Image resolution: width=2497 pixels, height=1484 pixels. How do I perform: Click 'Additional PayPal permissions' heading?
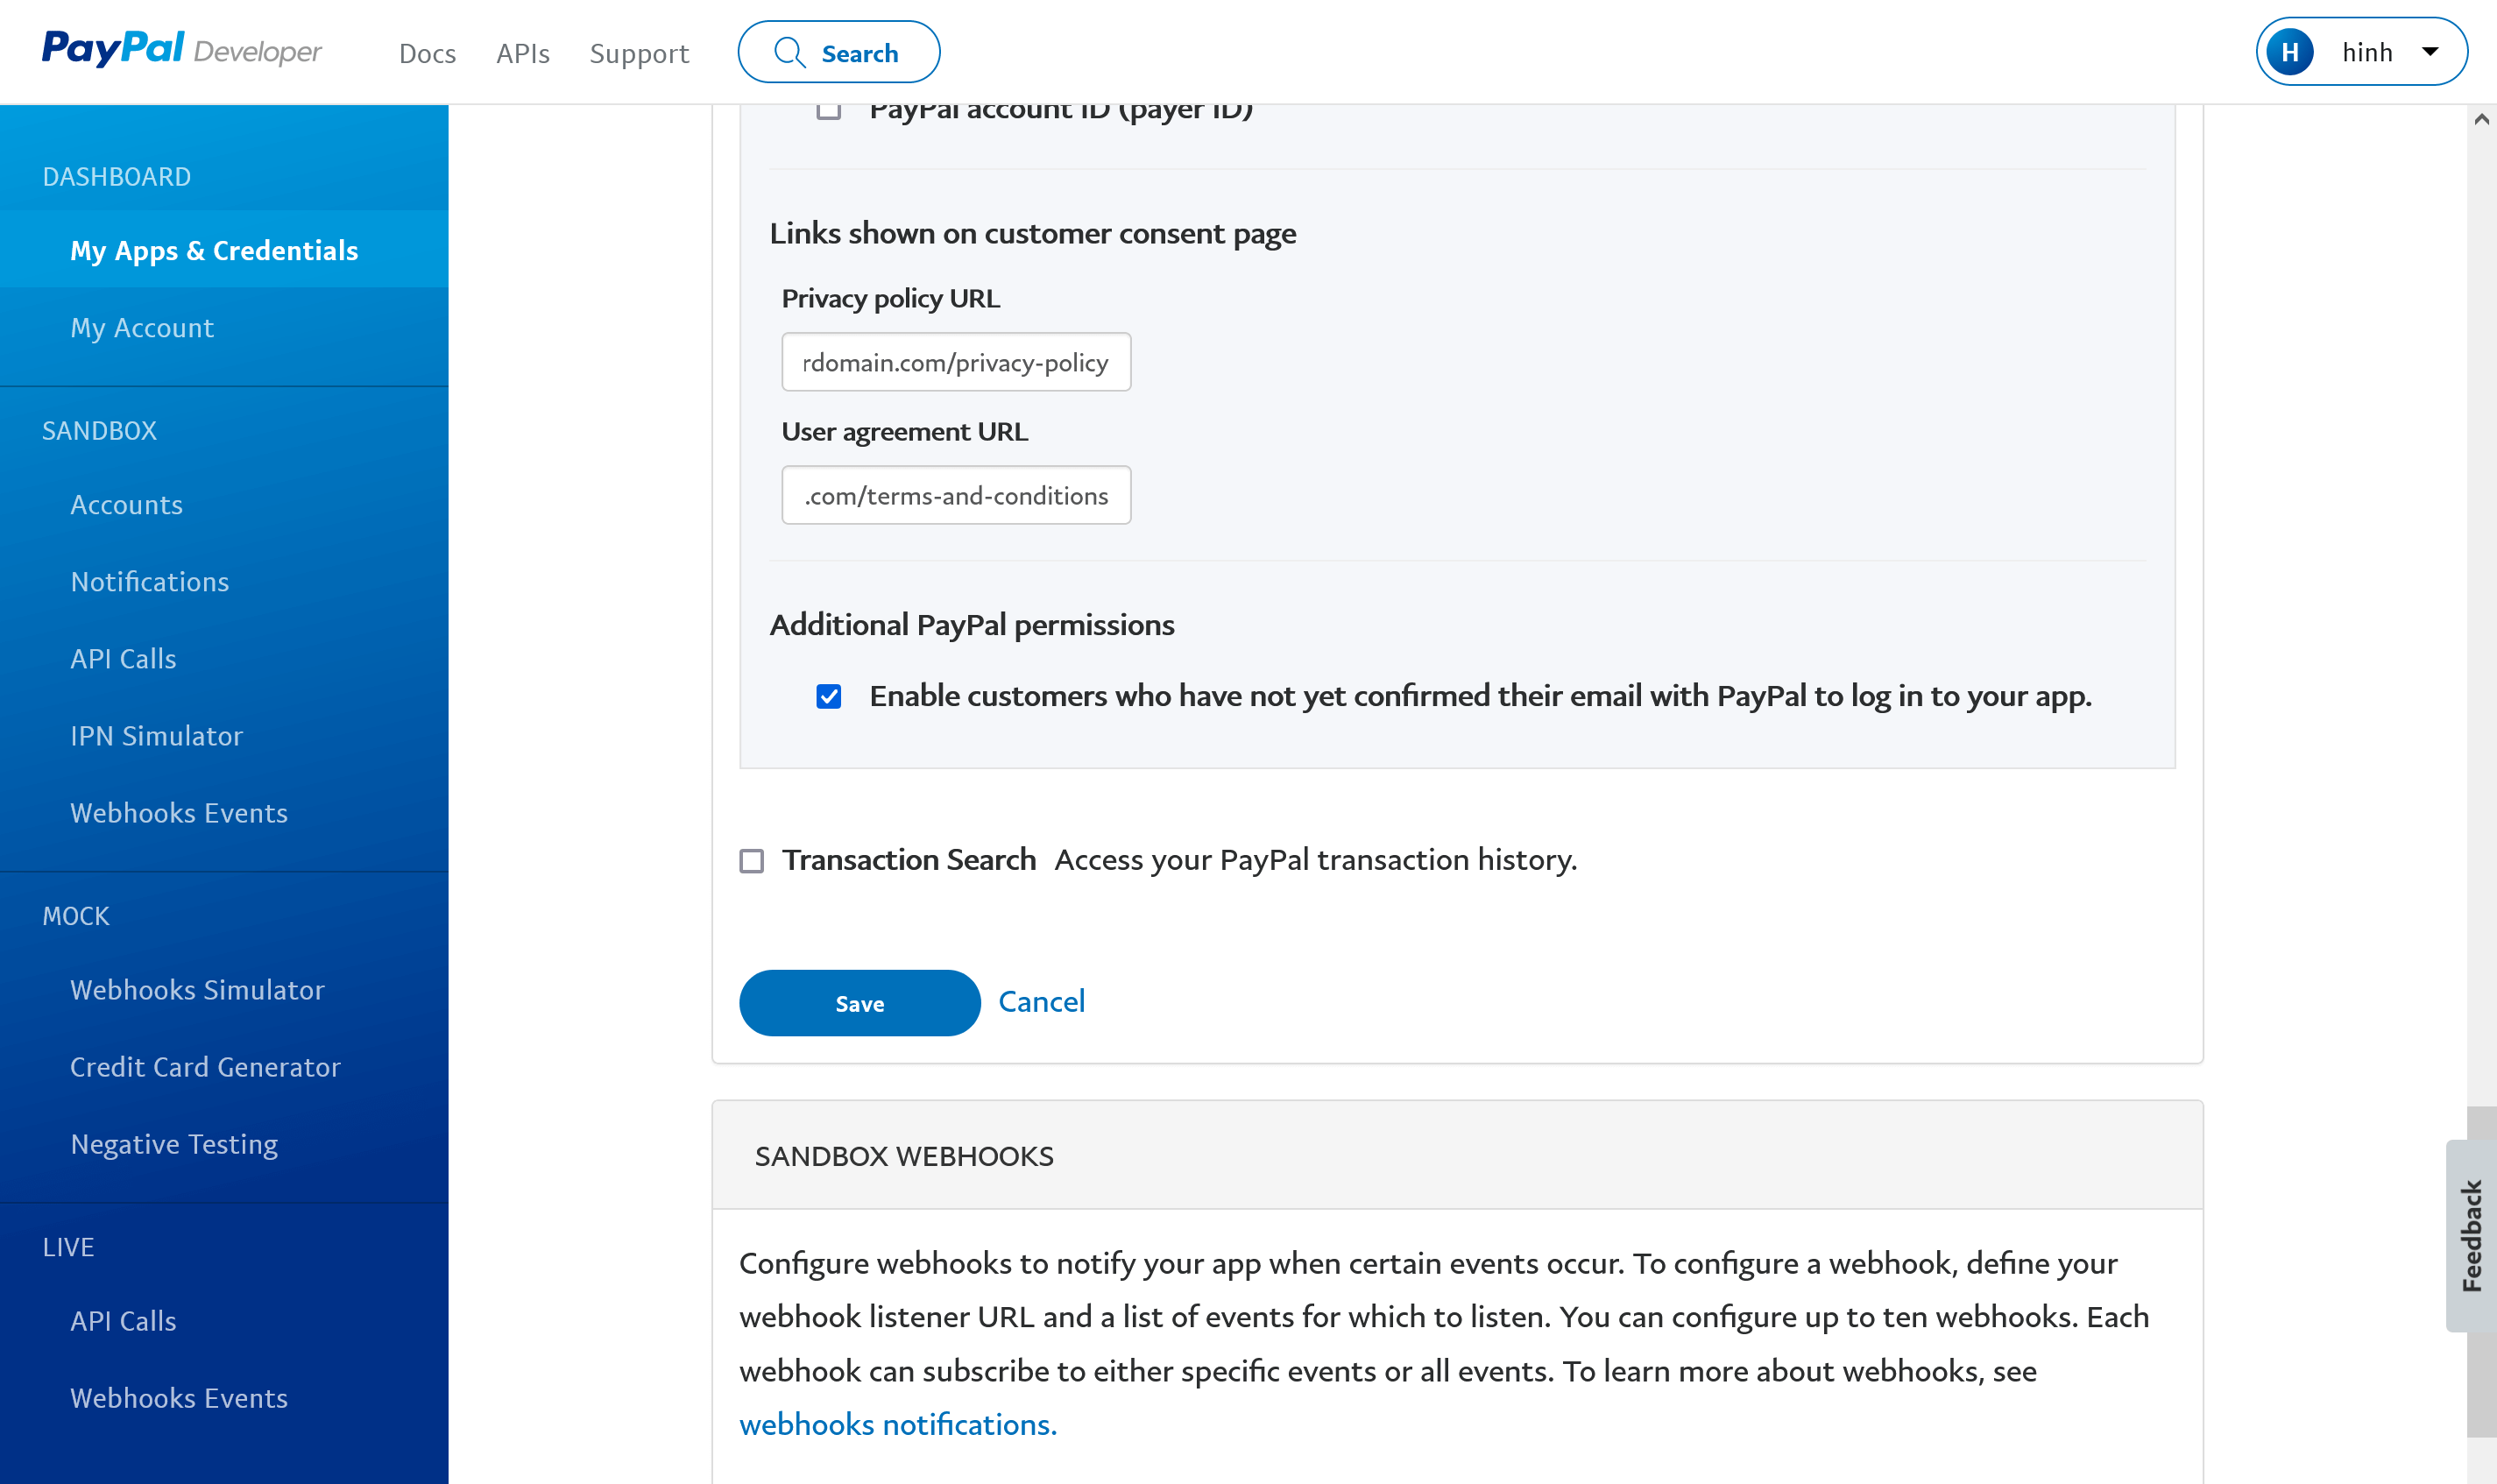point(972,625)
